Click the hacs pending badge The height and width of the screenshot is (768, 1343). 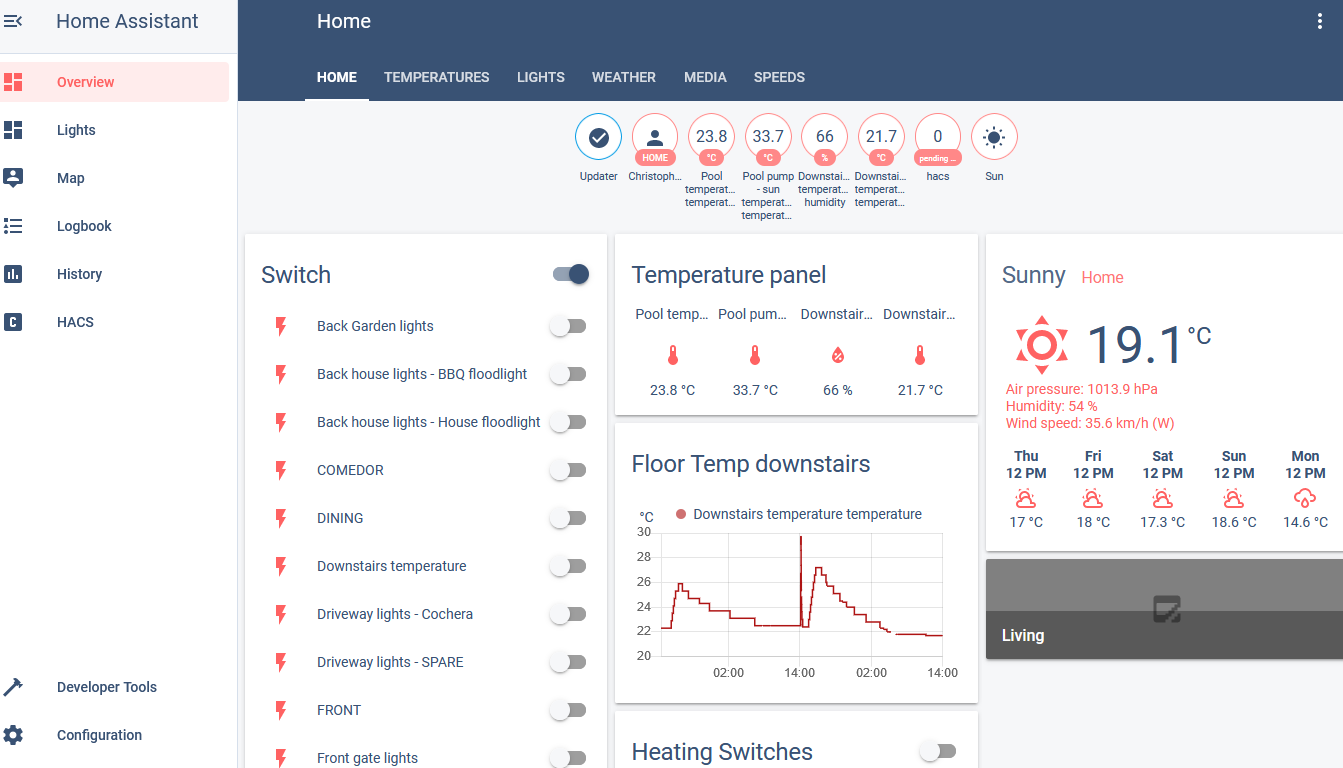[937, 137]
